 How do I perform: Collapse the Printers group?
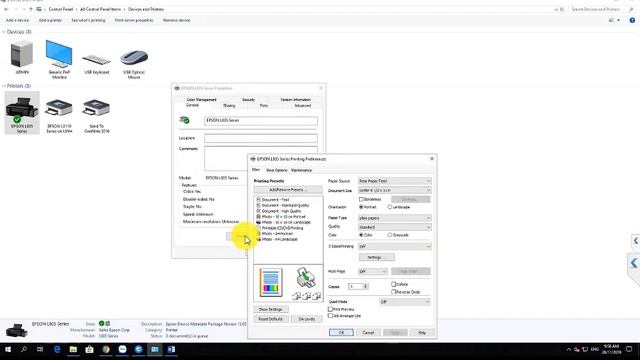click(x=4, y=86)
